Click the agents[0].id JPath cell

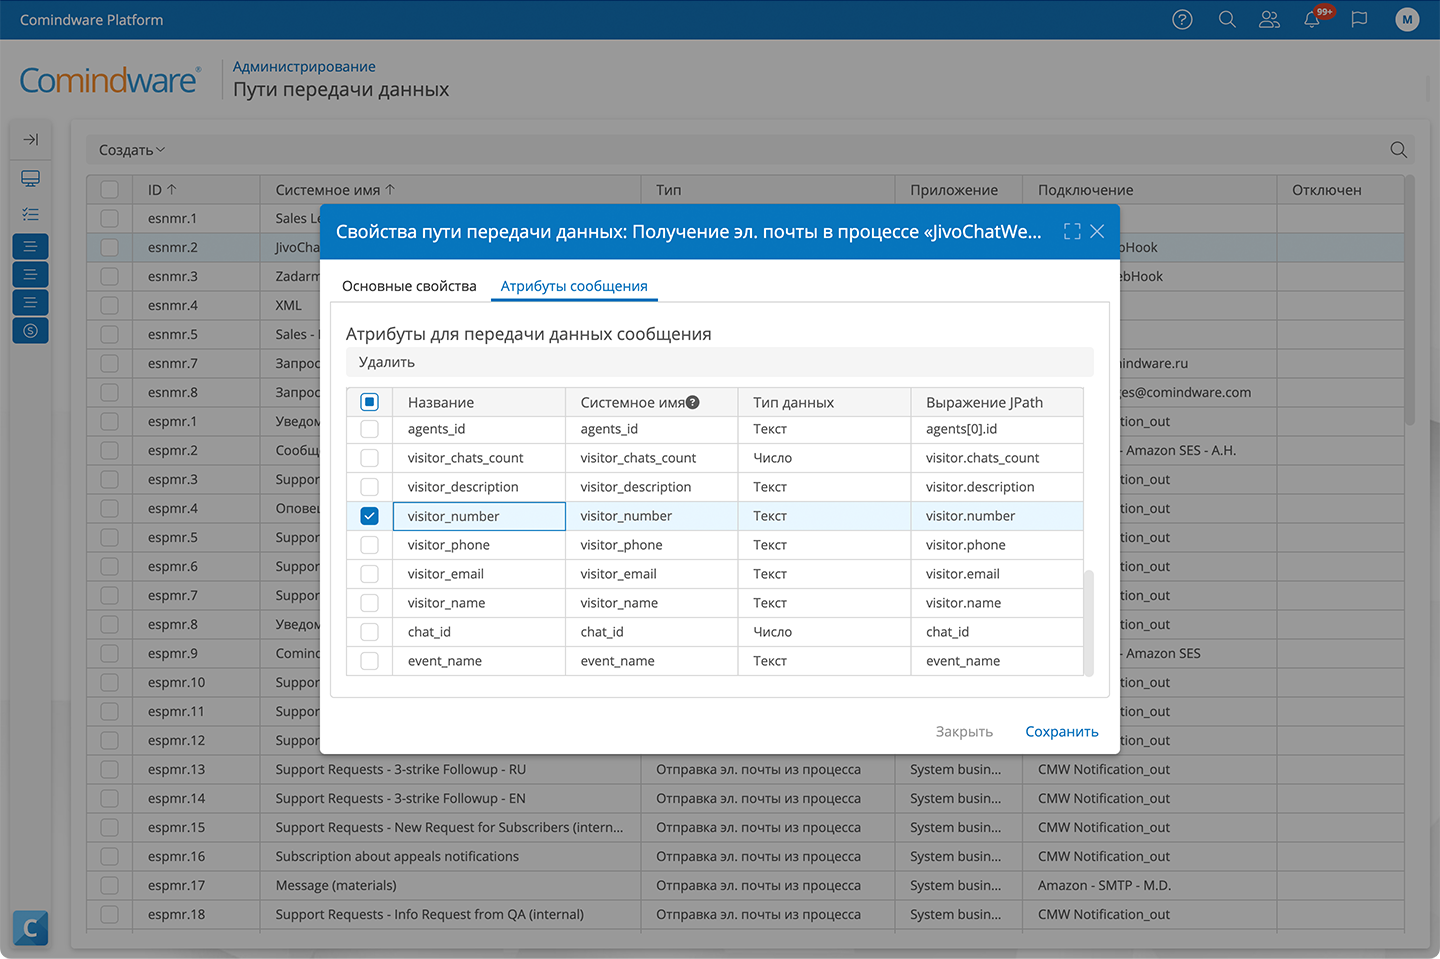997,429
